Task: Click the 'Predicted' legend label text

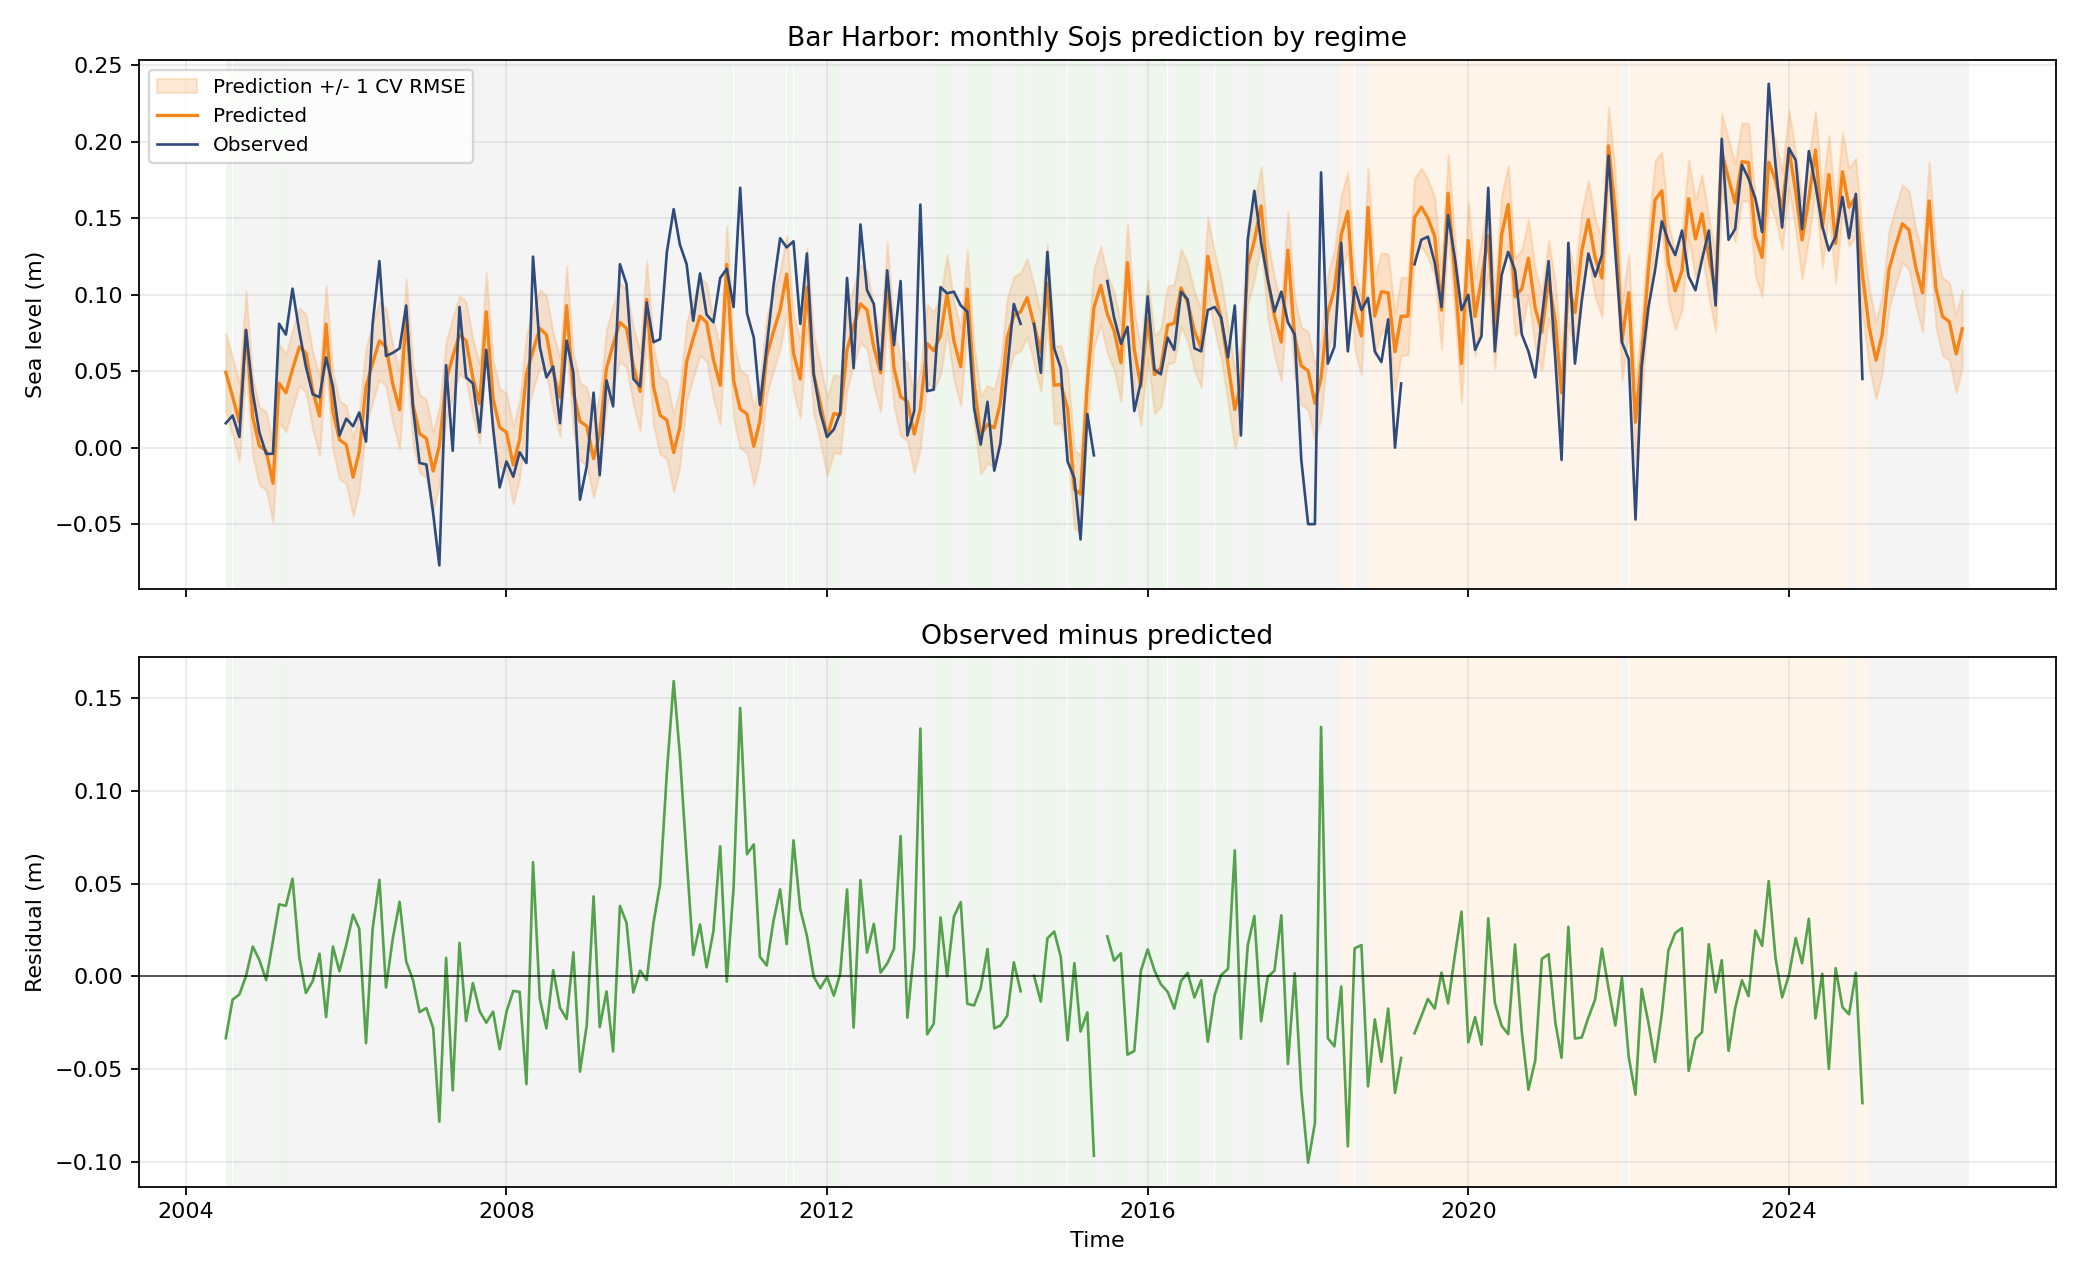Action: (x=259, y=115)
